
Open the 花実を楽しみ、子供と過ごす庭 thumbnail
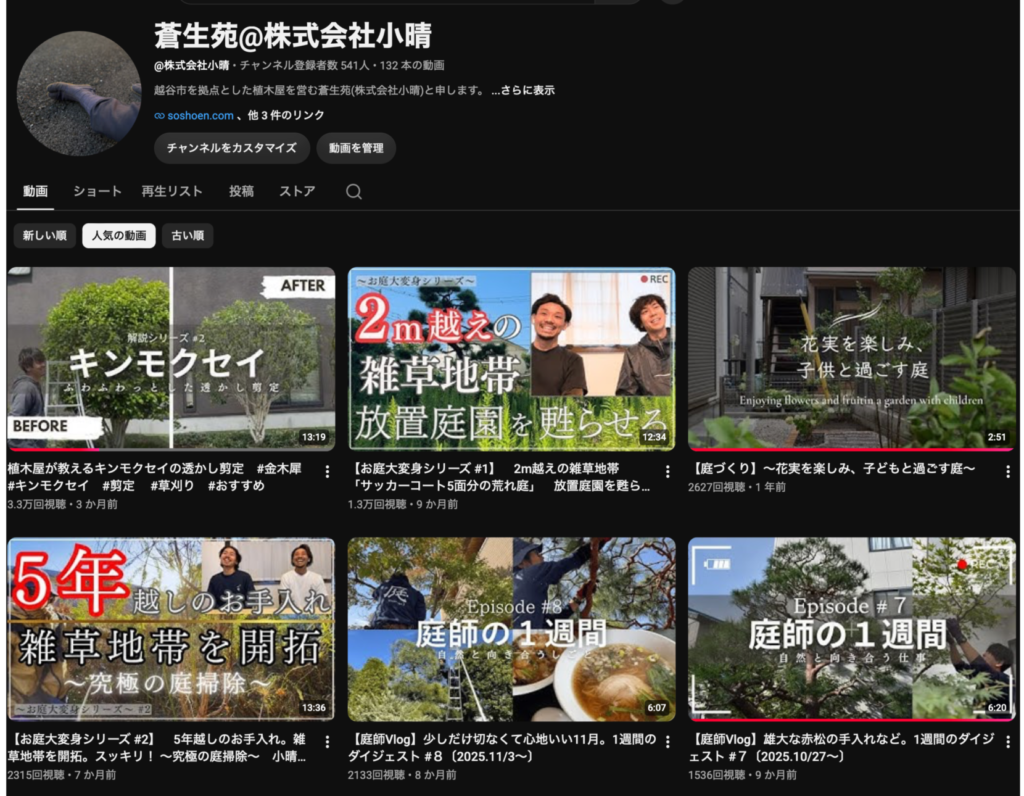point(852,358)
